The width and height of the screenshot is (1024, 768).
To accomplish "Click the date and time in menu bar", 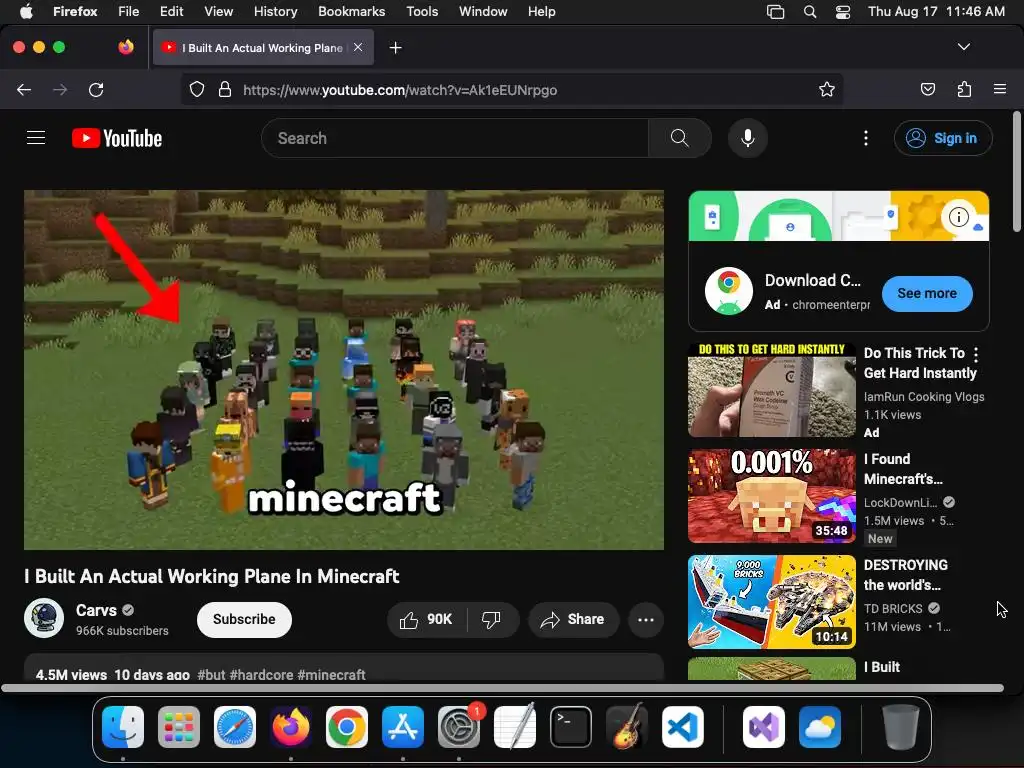I will pyautogui.click(x=936, y=12).
